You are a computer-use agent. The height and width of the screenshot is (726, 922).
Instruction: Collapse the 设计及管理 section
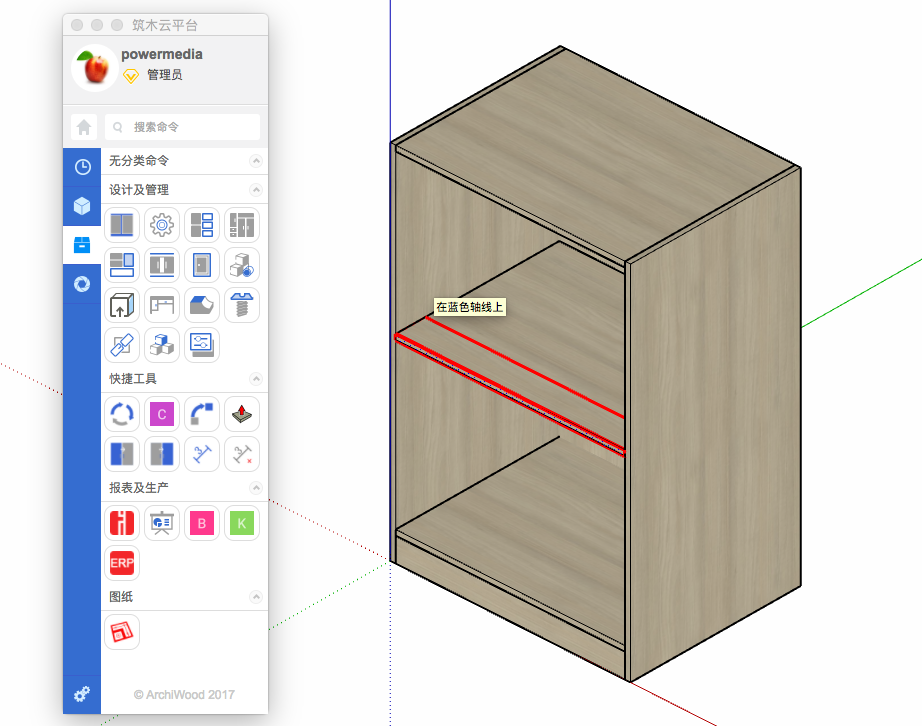256,190
